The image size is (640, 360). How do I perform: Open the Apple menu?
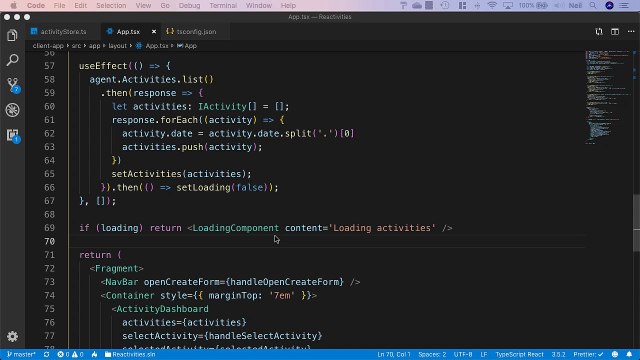point(13,5)
